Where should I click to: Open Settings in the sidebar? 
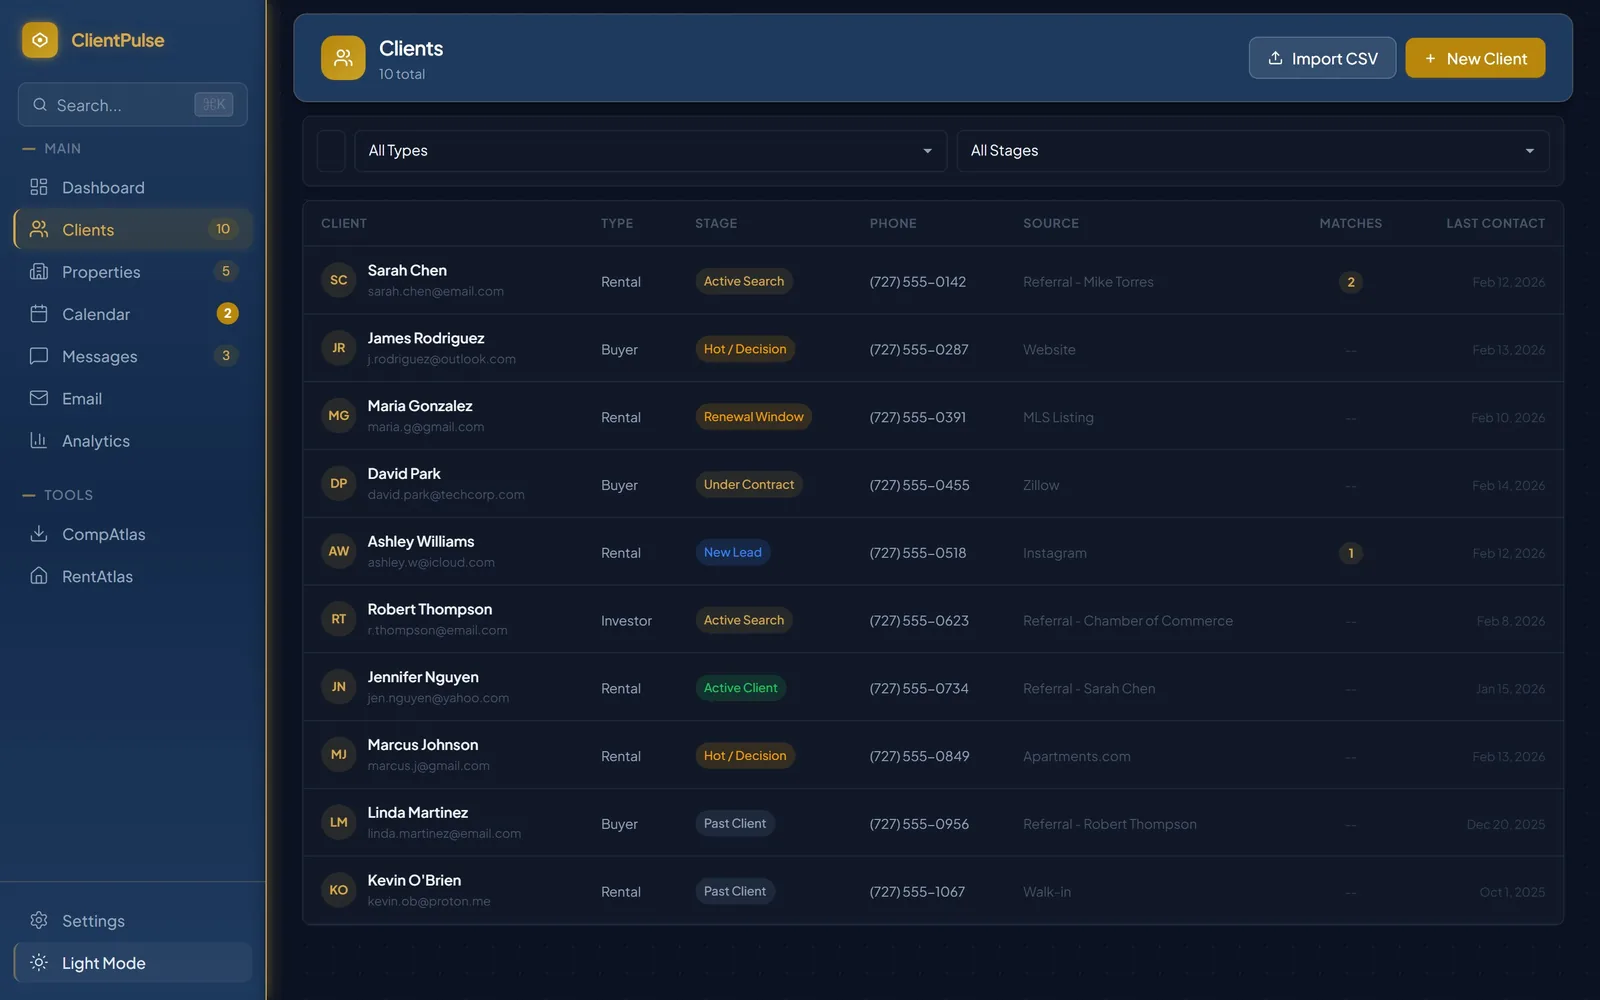pyautogui.click(x=133, y=920)
